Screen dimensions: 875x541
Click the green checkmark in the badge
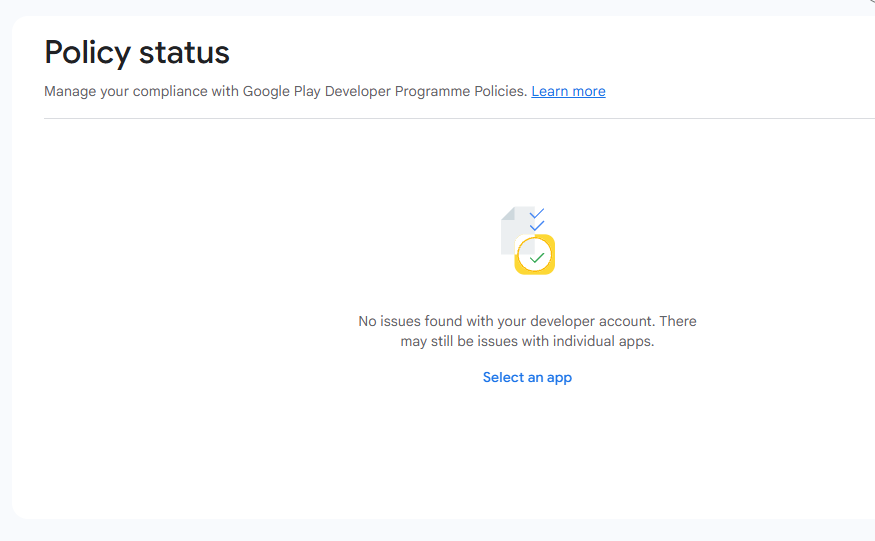coord(537,258)
